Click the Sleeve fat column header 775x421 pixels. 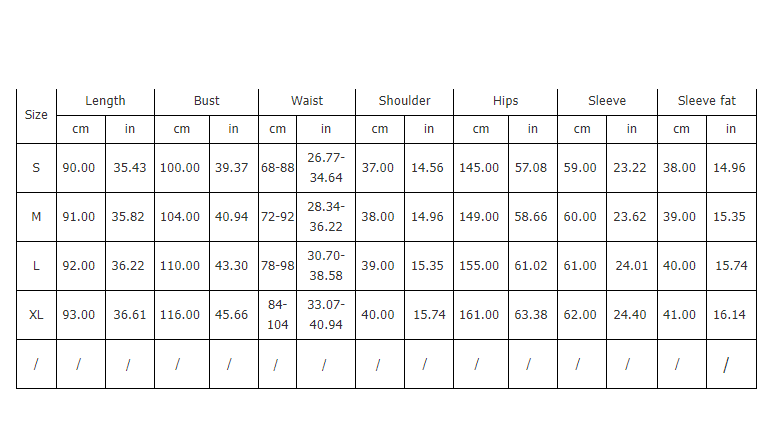click(x=706, y=101)
